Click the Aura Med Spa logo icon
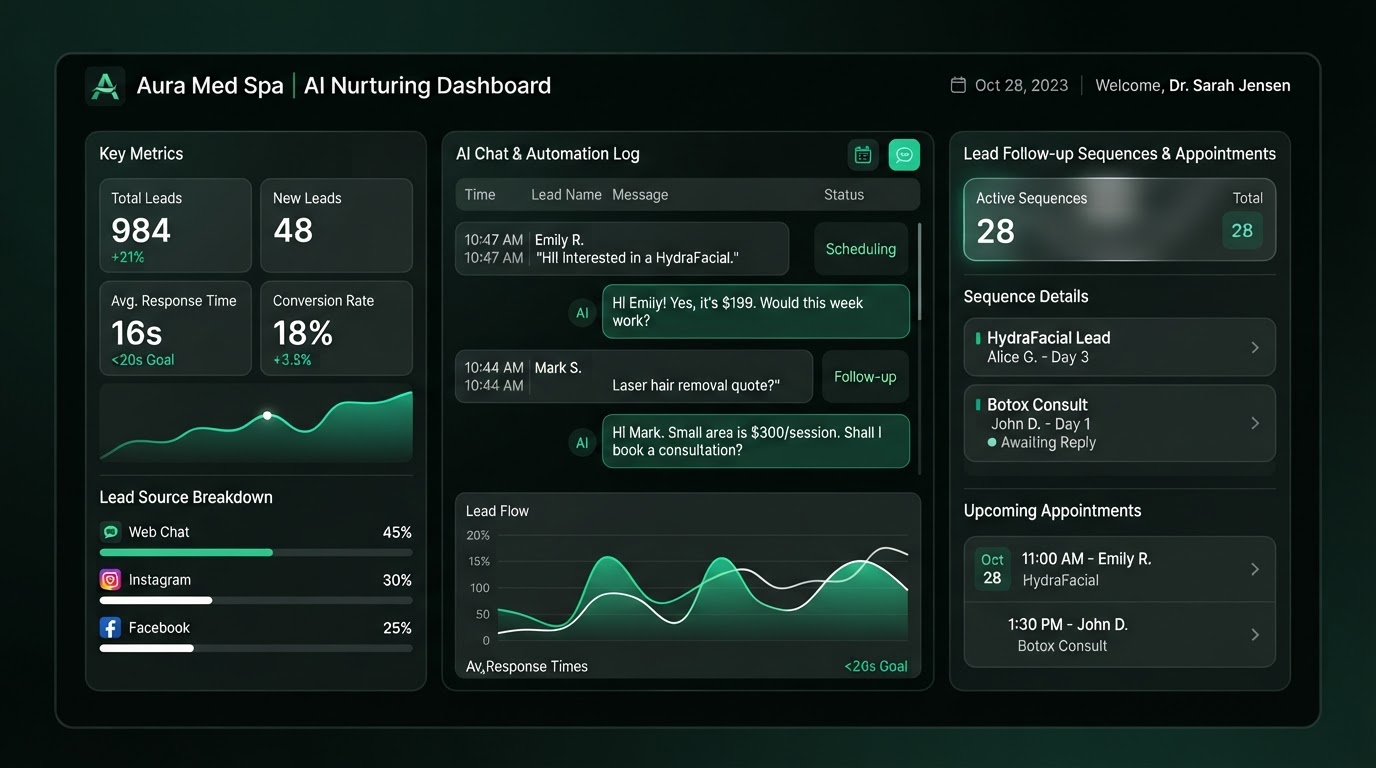1376x768 pixels. pyautogui.click(x=105, y=86)
